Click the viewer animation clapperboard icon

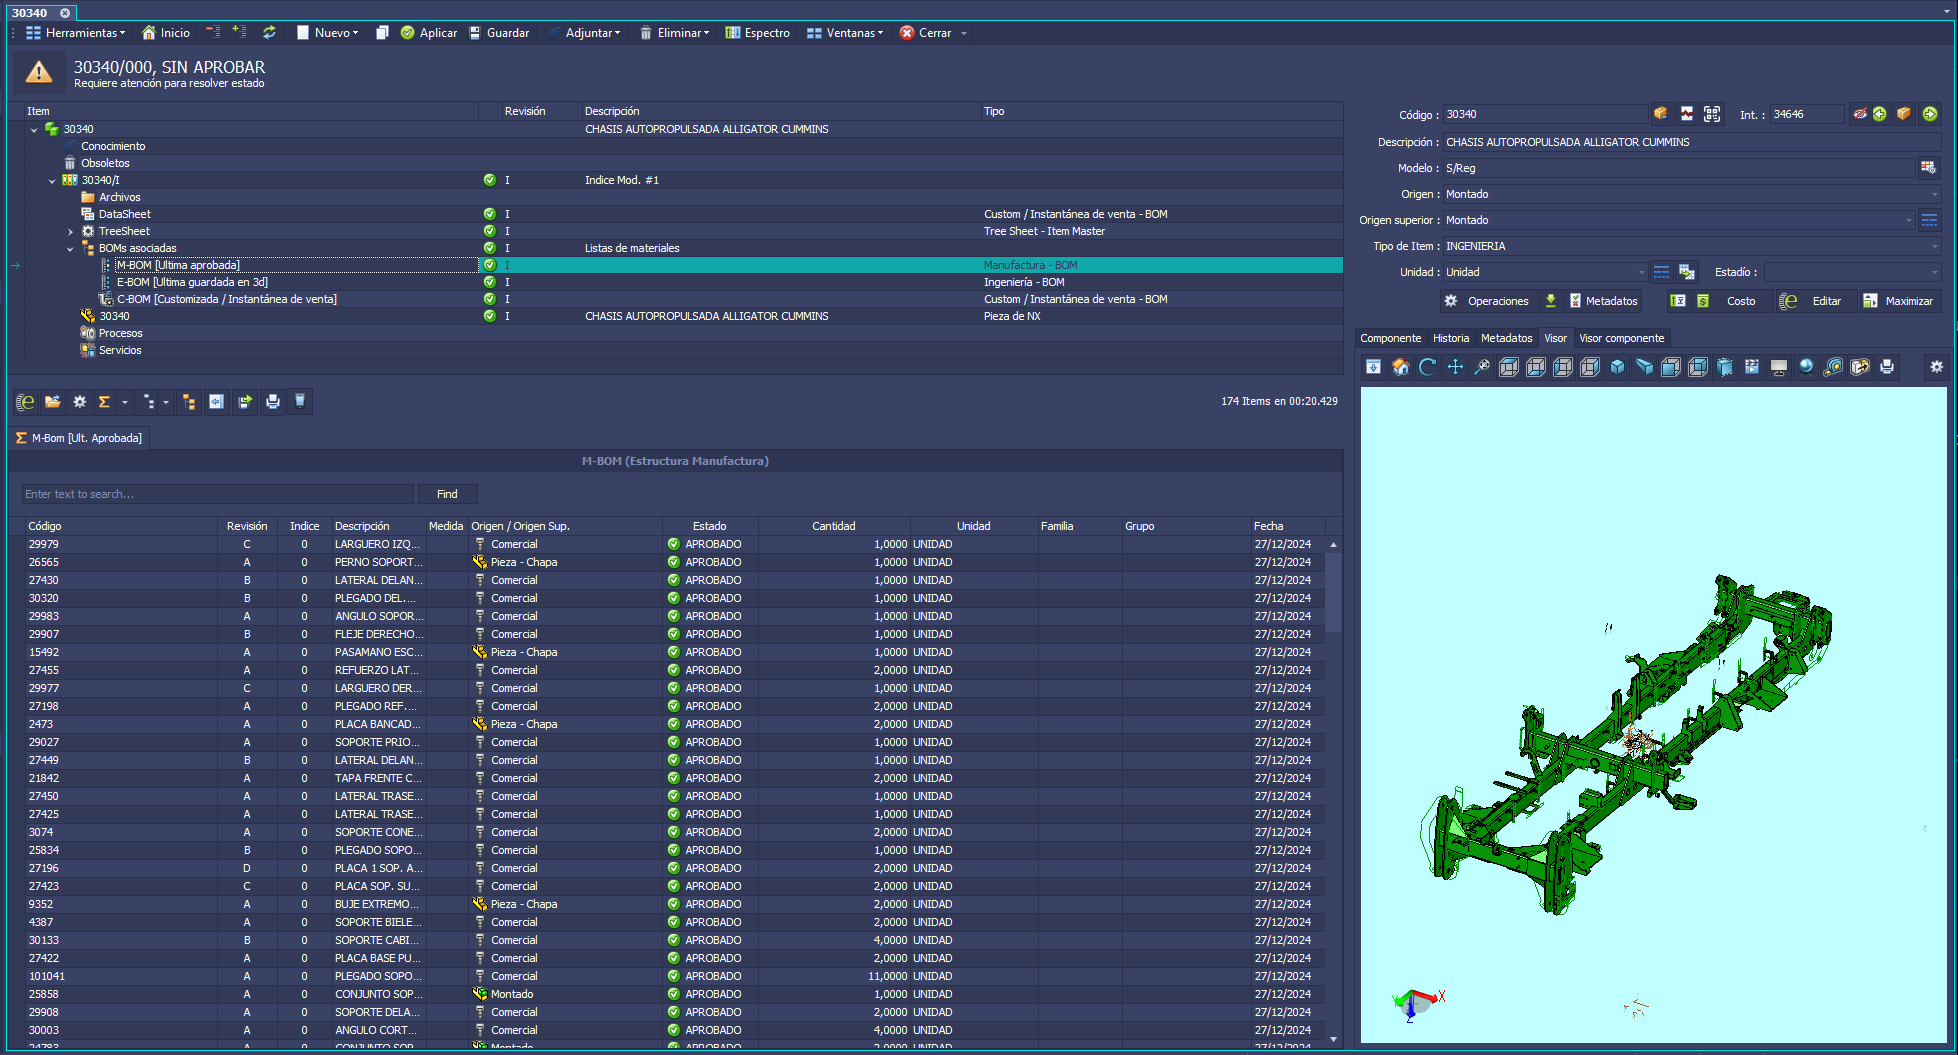(1752, 367)
